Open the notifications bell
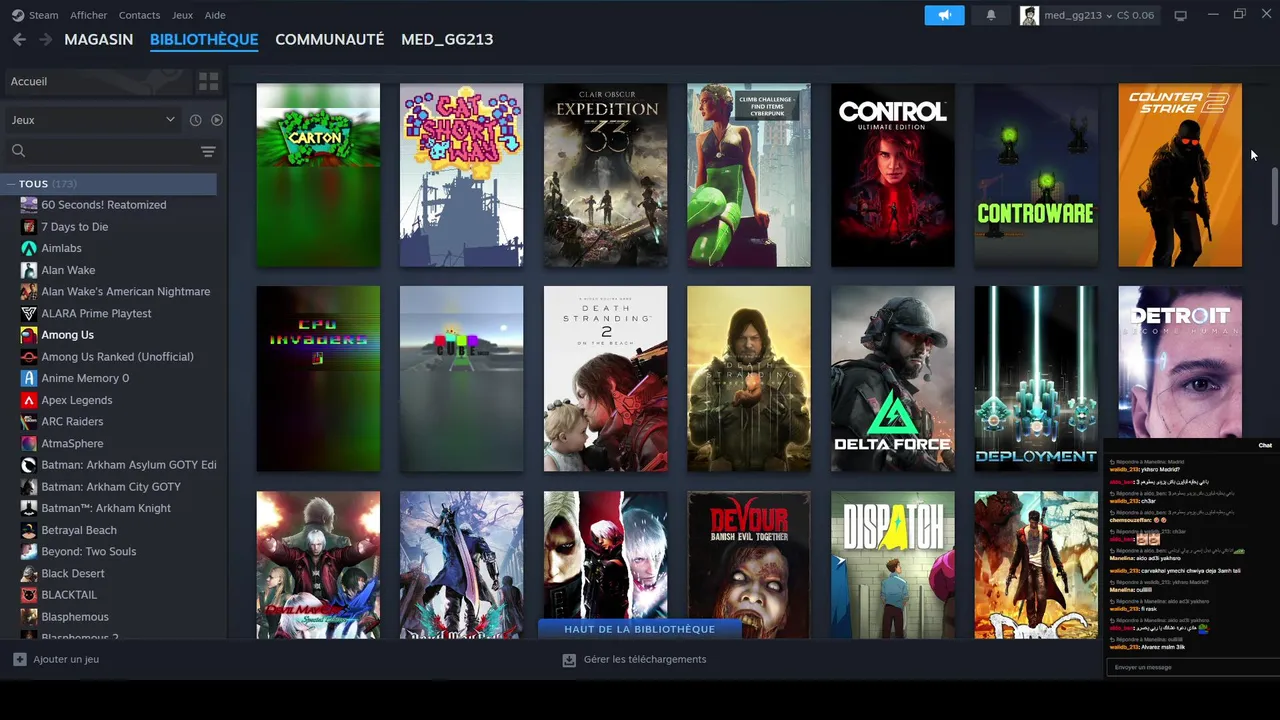Viewport: 1280px width, 720px height. tap(991, 15)
